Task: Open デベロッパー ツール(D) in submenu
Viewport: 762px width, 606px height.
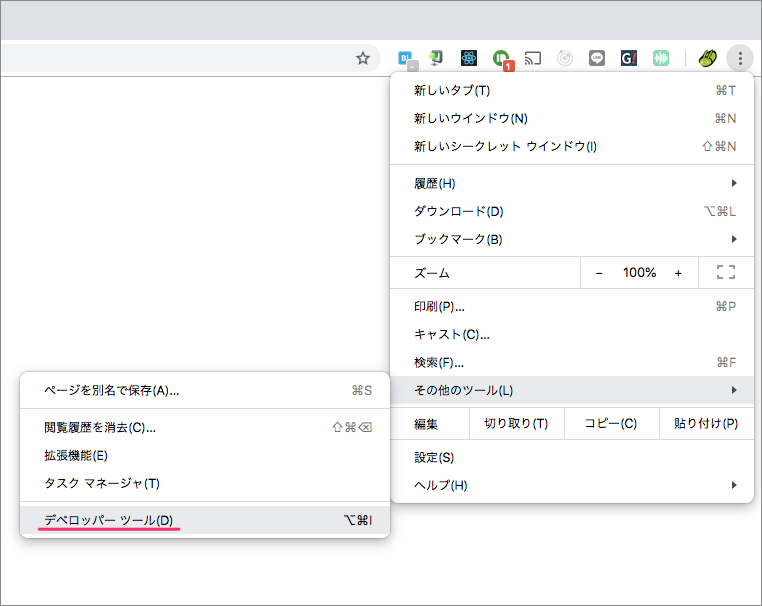Action: tap(205, 520)
